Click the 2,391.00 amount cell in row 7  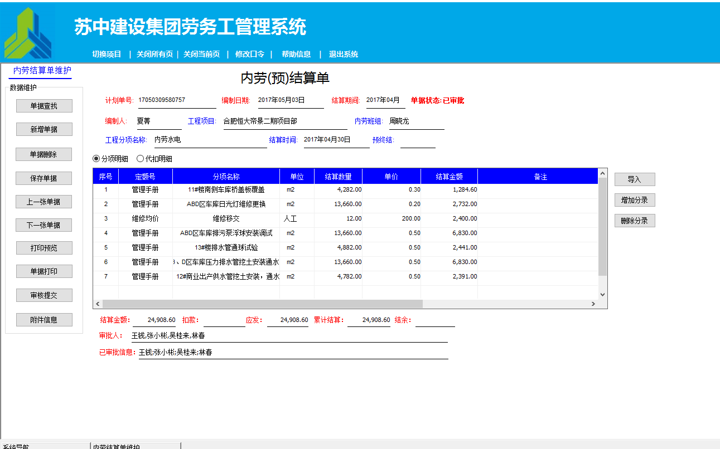(x=449, y=276)
